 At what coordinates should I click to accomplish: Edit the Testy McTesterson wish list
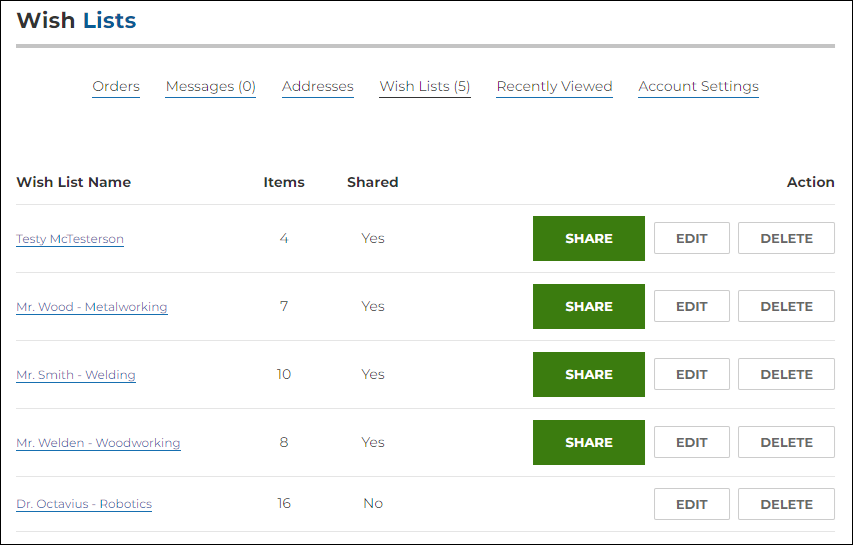[x=691, y=239]
